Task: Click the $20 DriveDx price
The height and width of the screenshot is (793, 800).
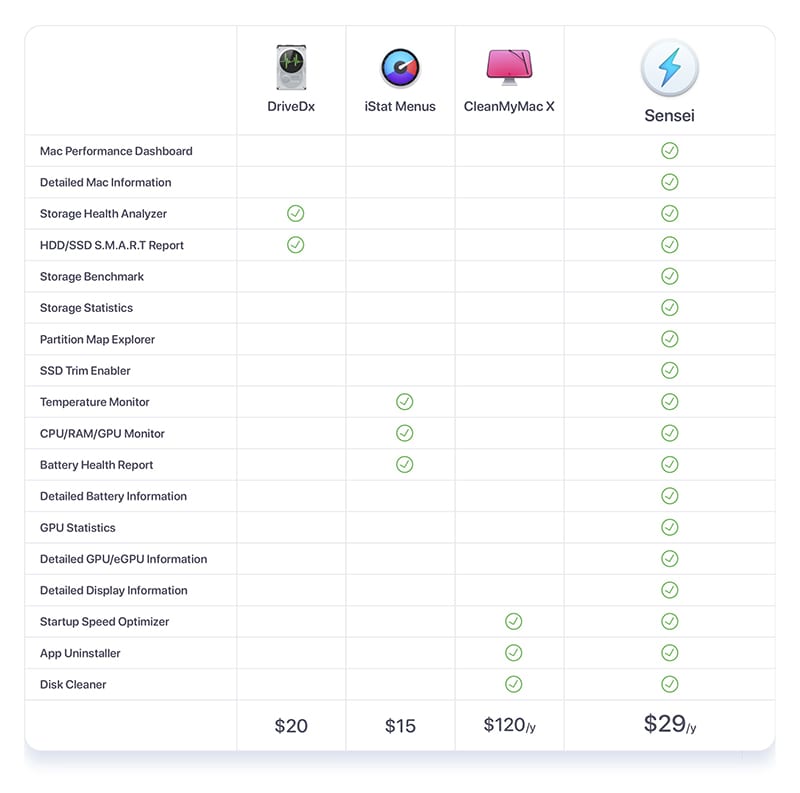Action: 291,726
